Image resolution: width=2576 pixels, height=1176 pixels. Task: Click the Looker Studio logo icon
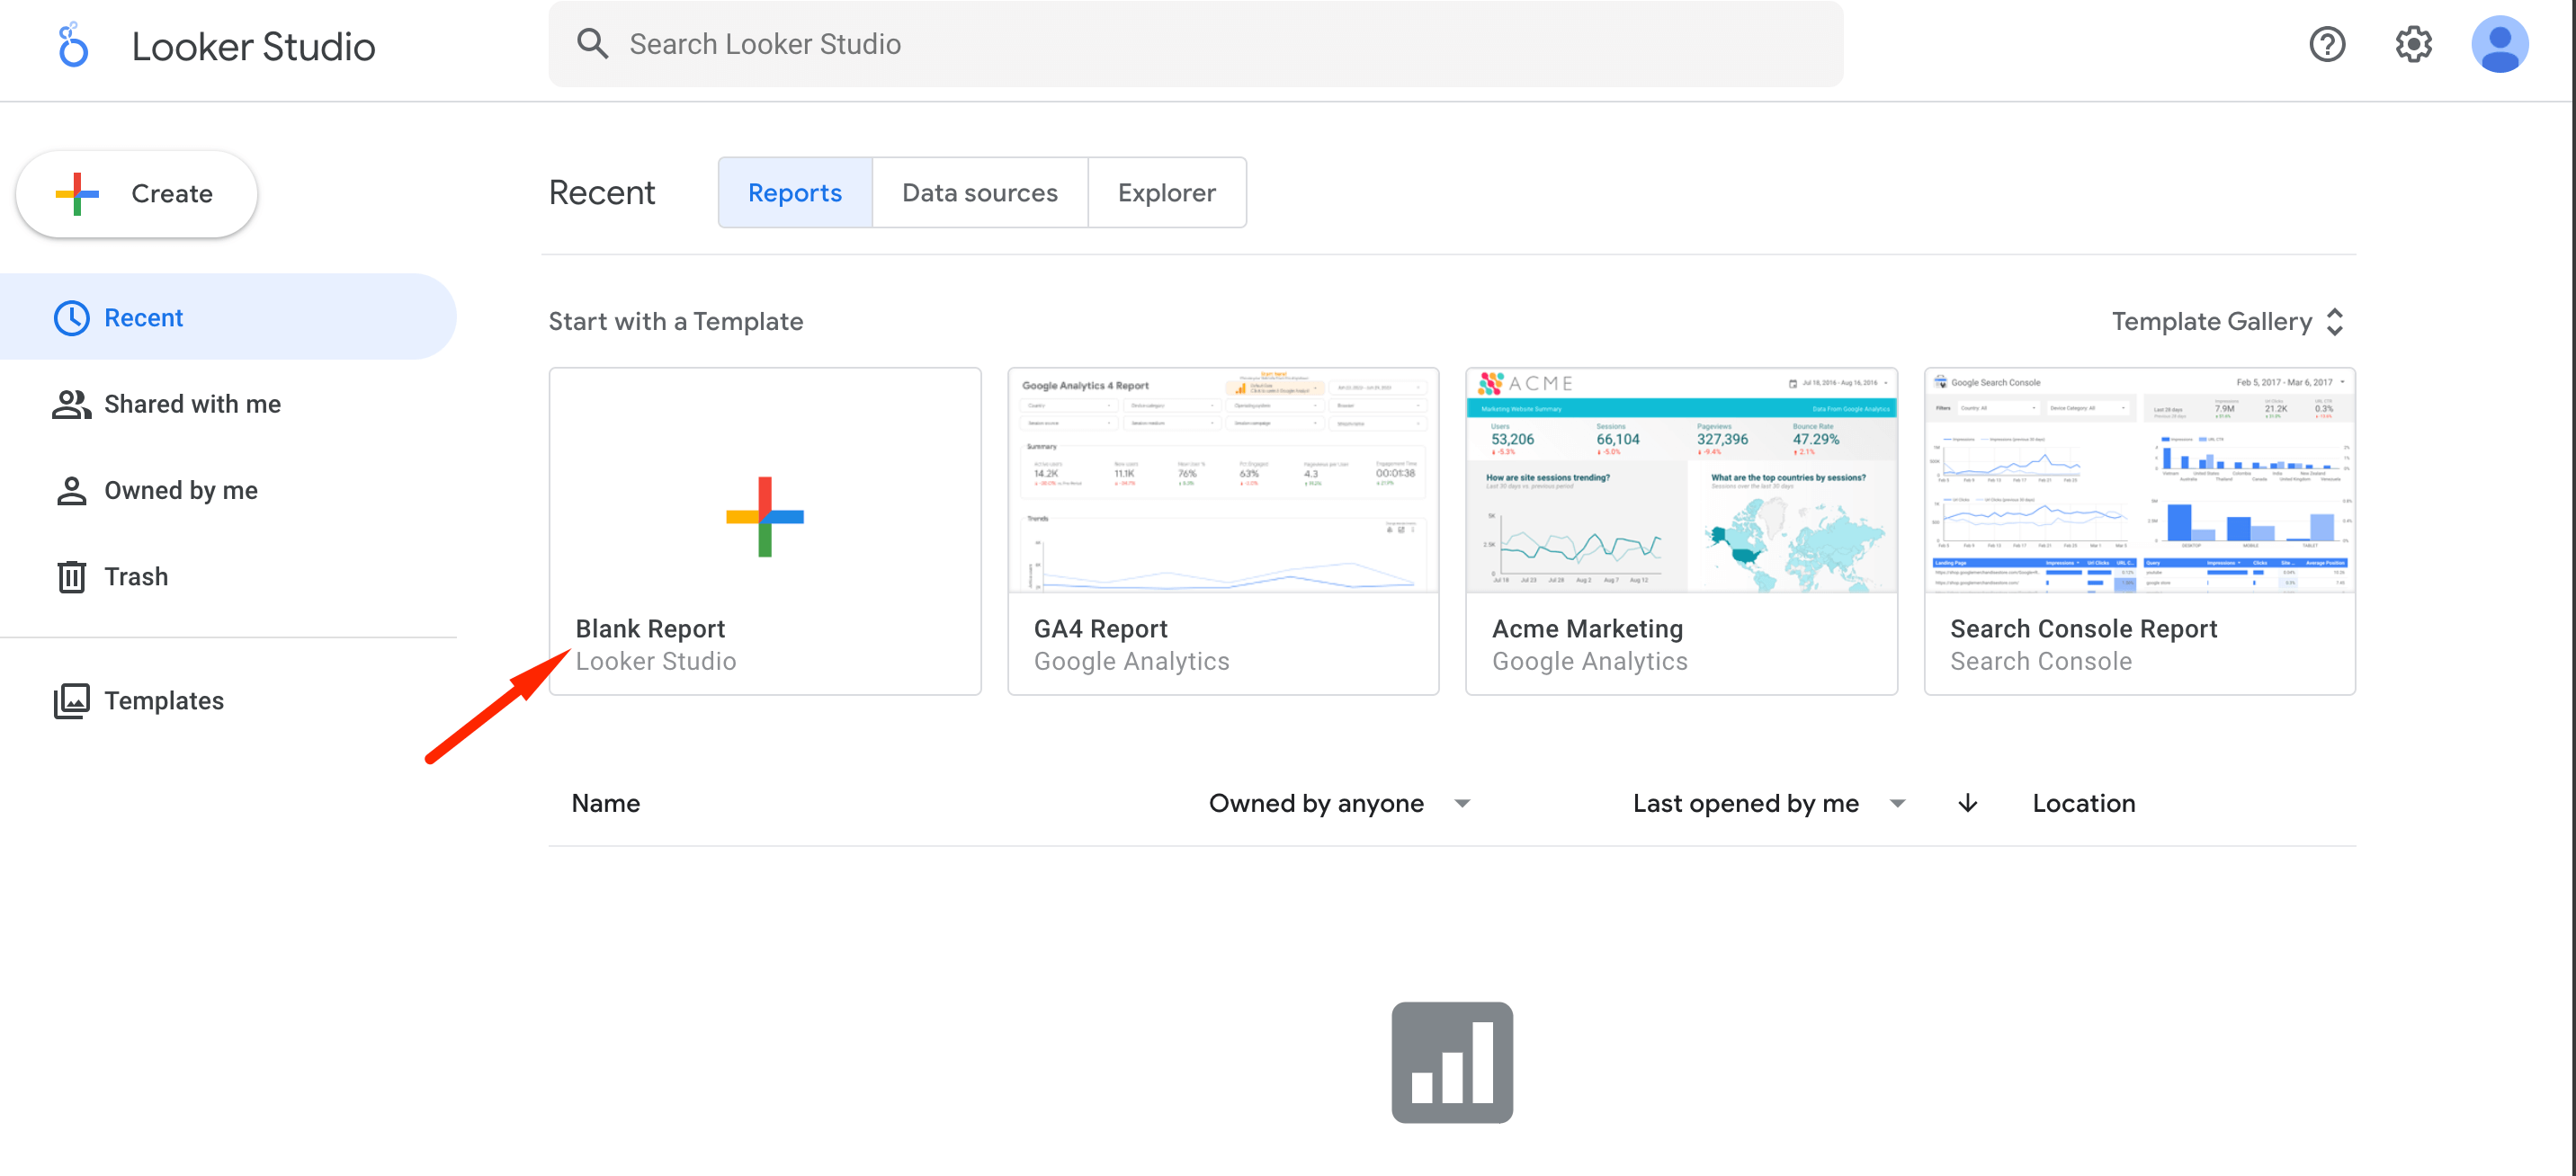(73, 46)
